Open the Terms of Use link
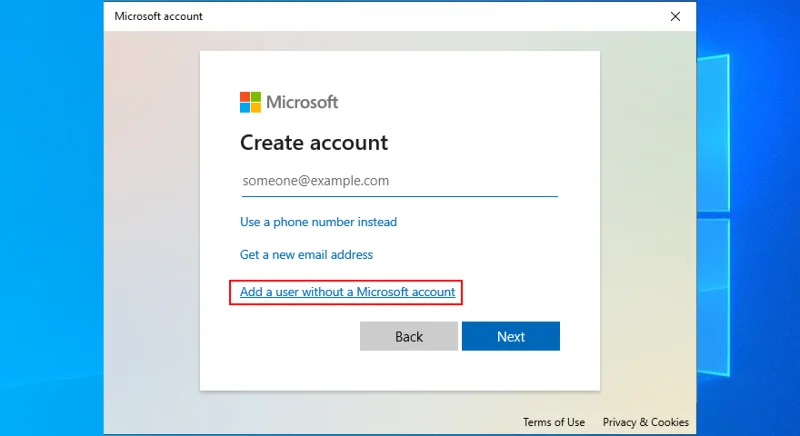The image size is (800, 436). [554, 422]
